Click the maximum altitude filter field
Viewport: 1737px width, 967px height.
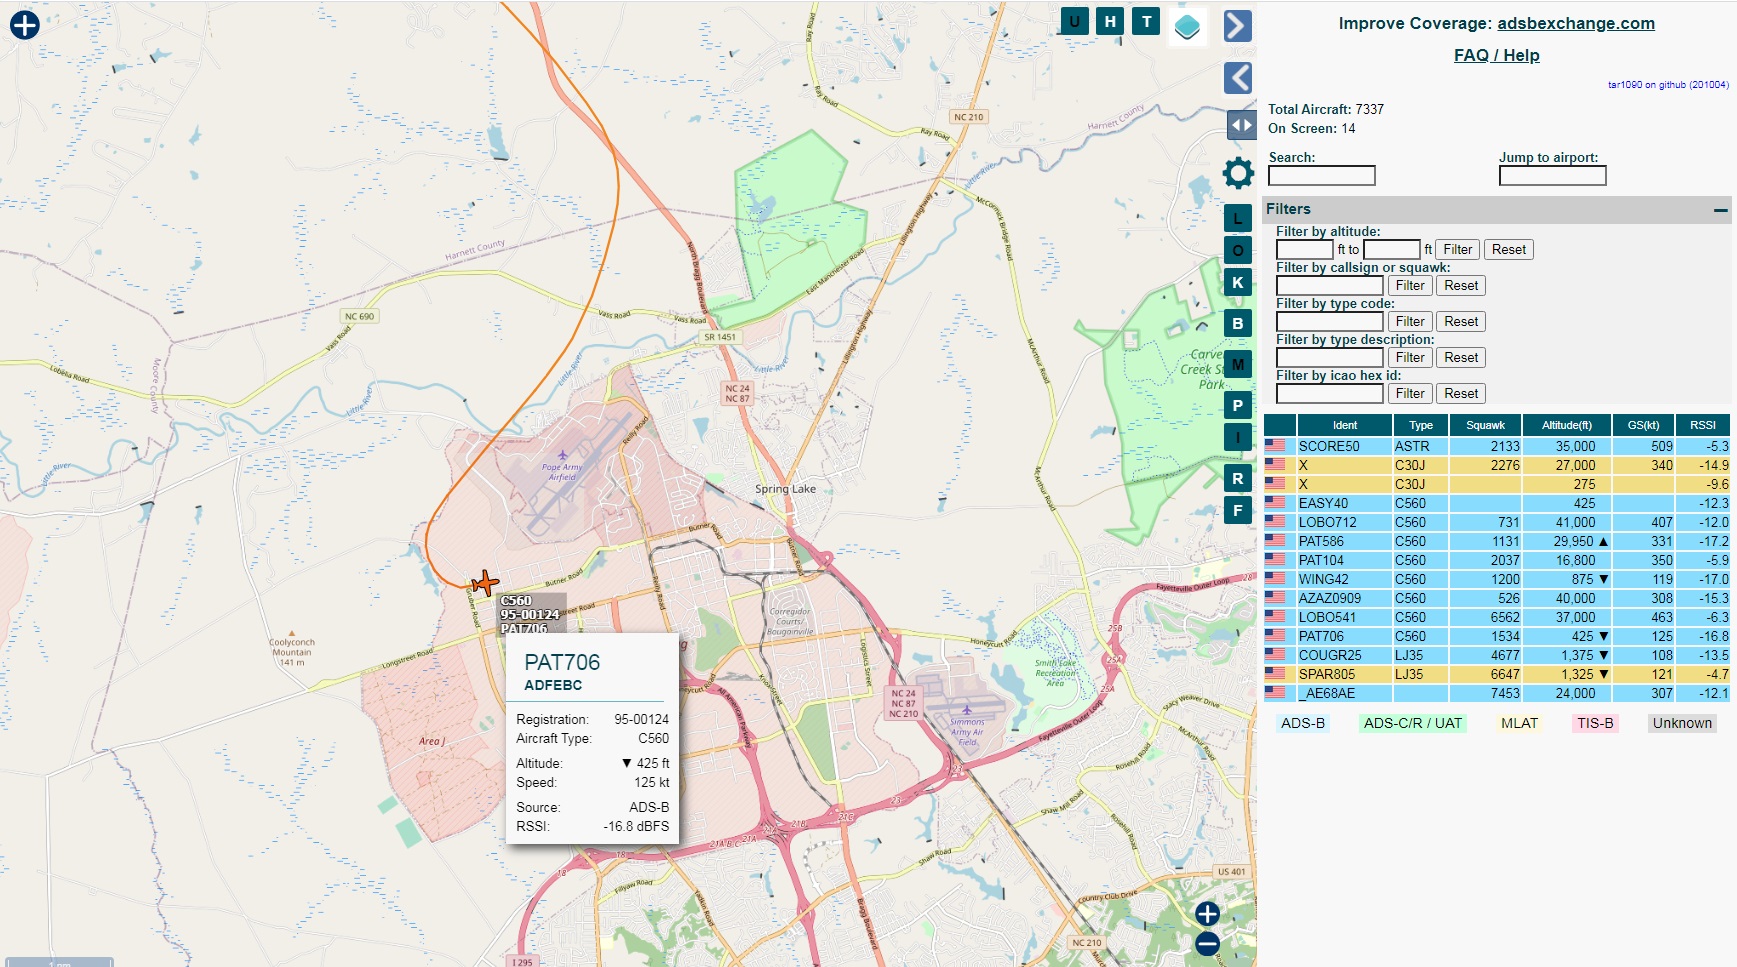tap(1391, 250)
